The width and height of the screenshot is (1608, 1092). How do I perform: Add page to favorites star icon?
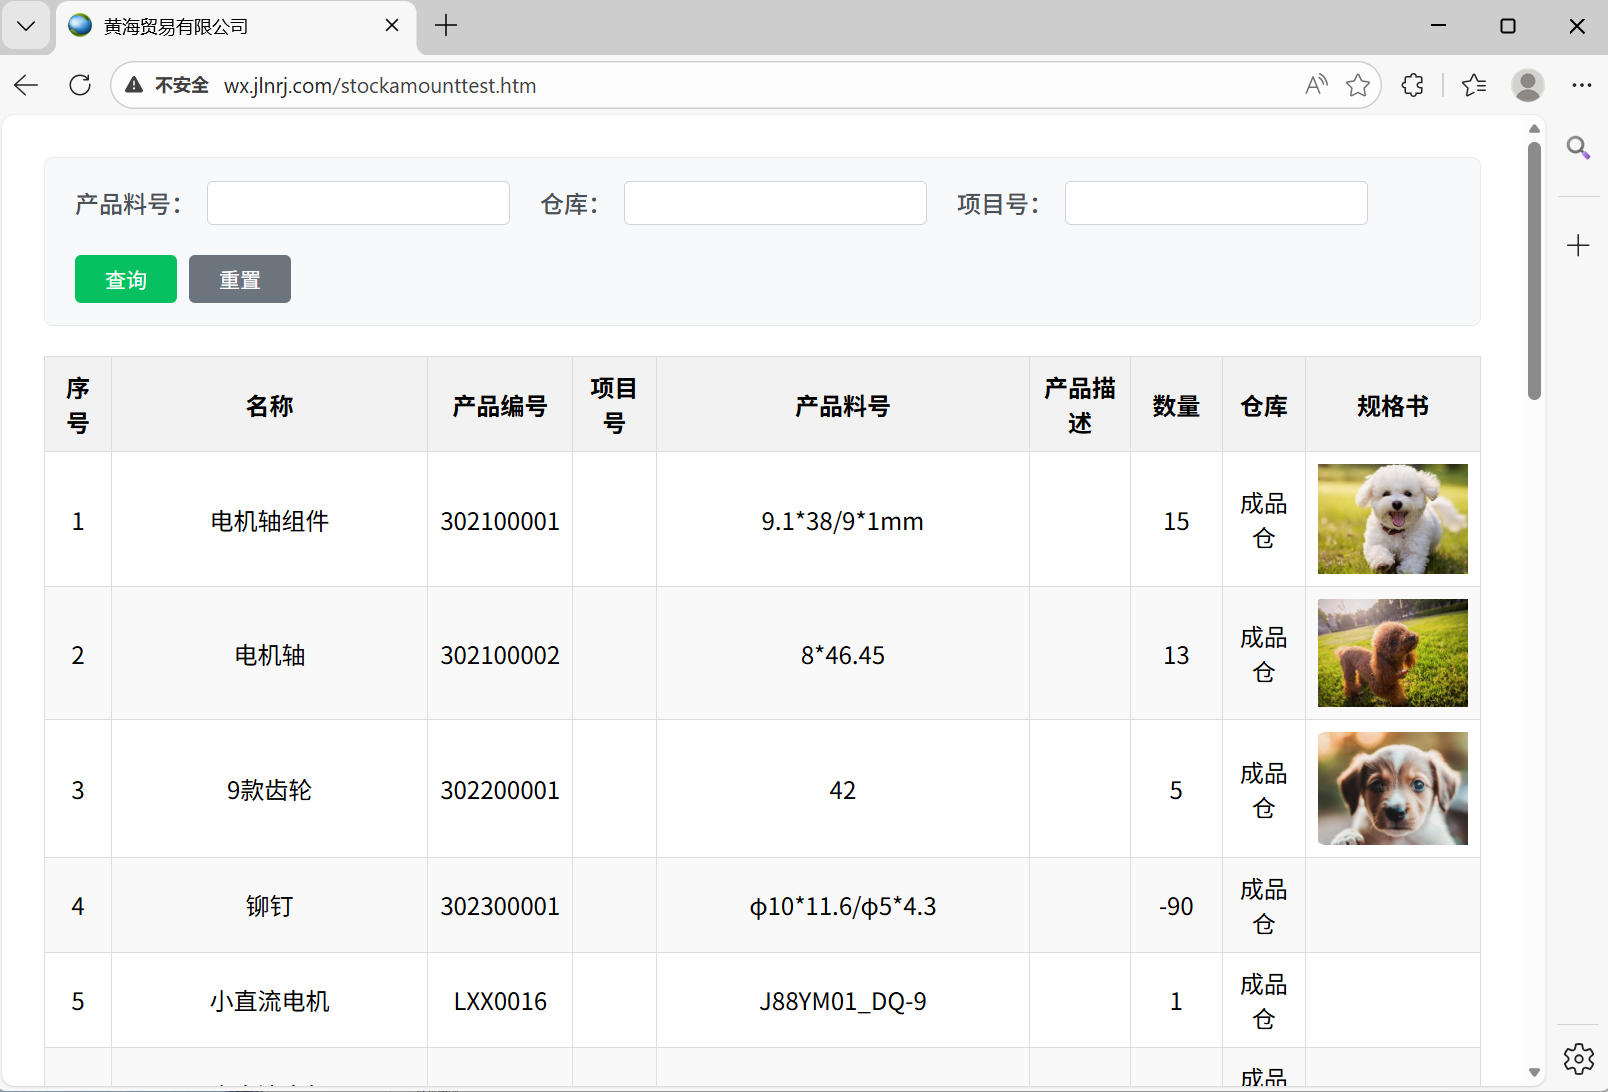[x=1357, y=86]
